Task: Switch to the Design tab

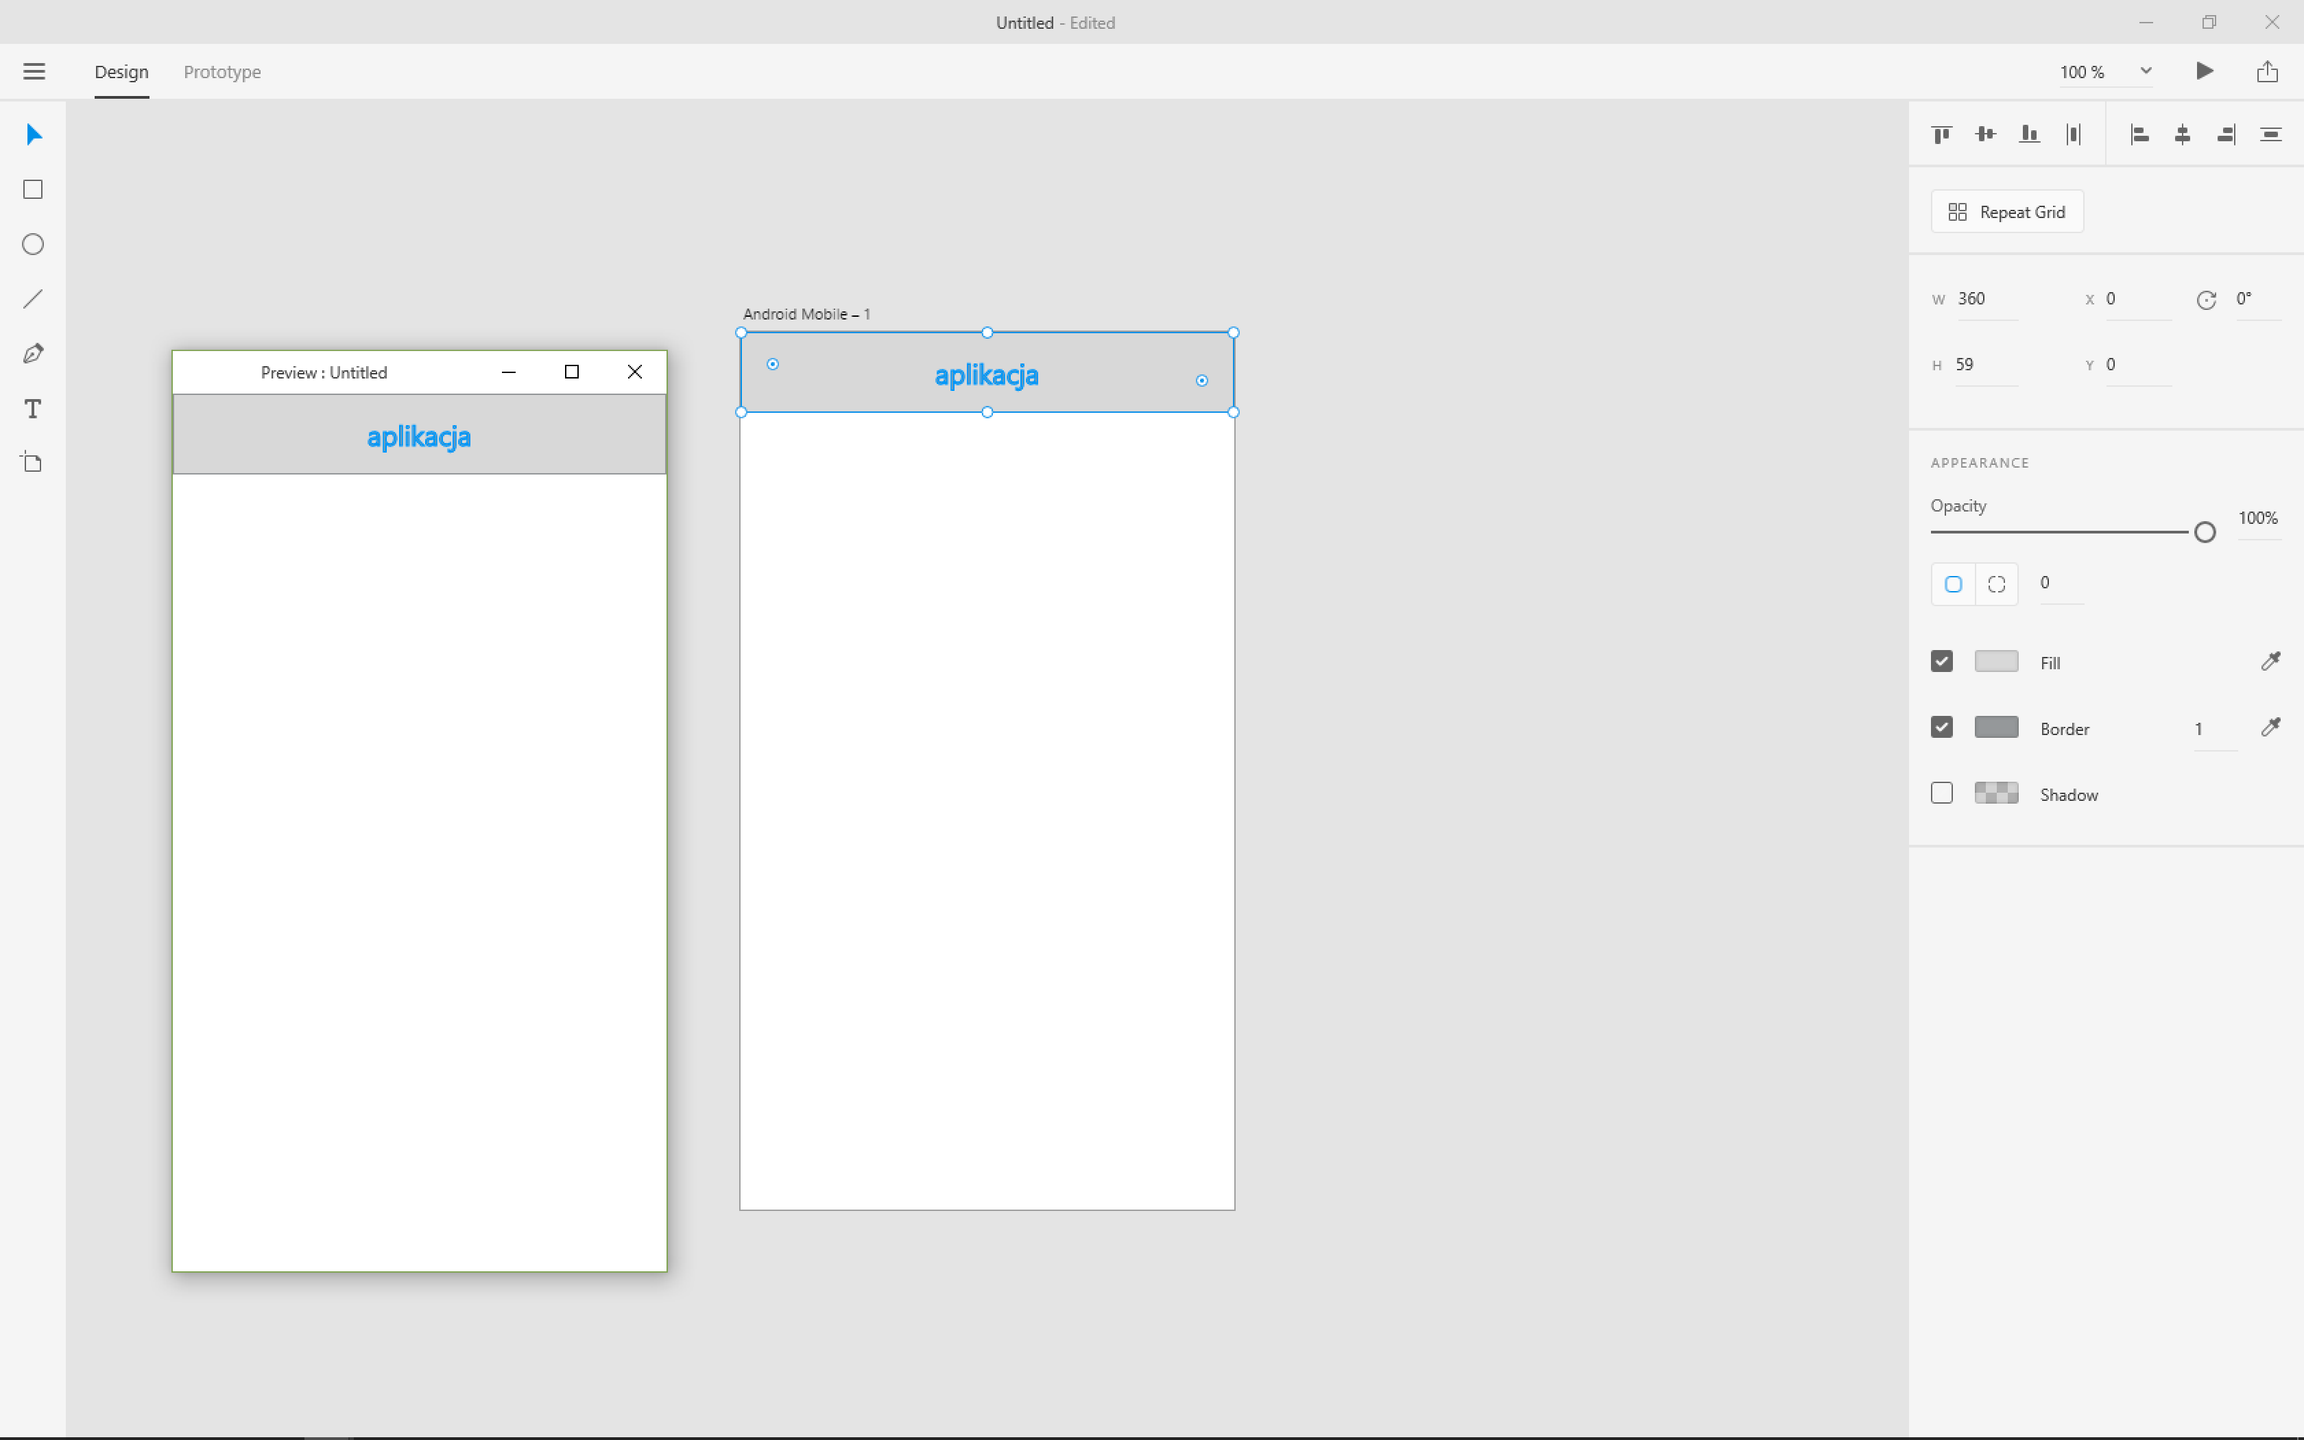Action: [122, 72]
